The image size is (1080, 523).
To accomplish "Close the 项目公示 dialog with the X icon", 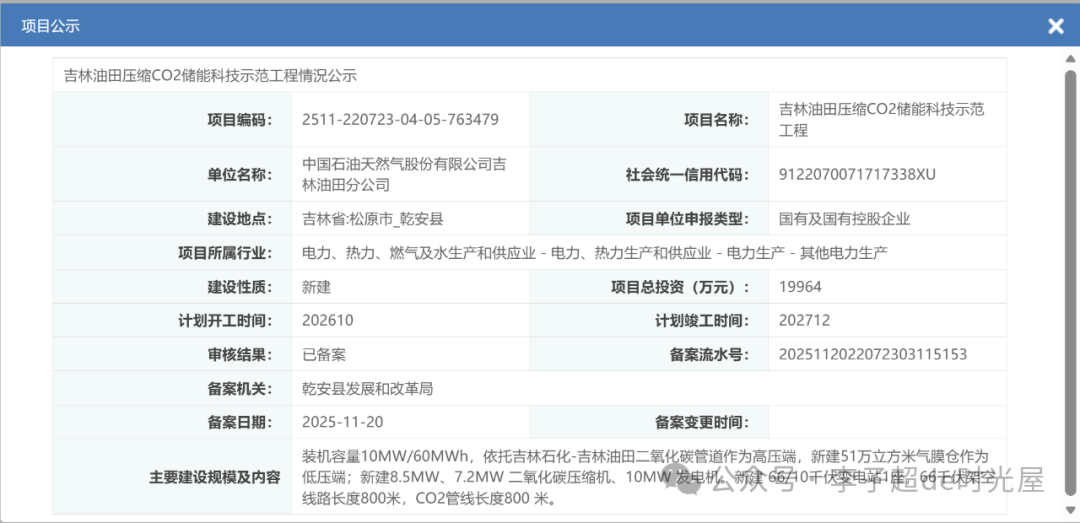I will [1055, 26].
